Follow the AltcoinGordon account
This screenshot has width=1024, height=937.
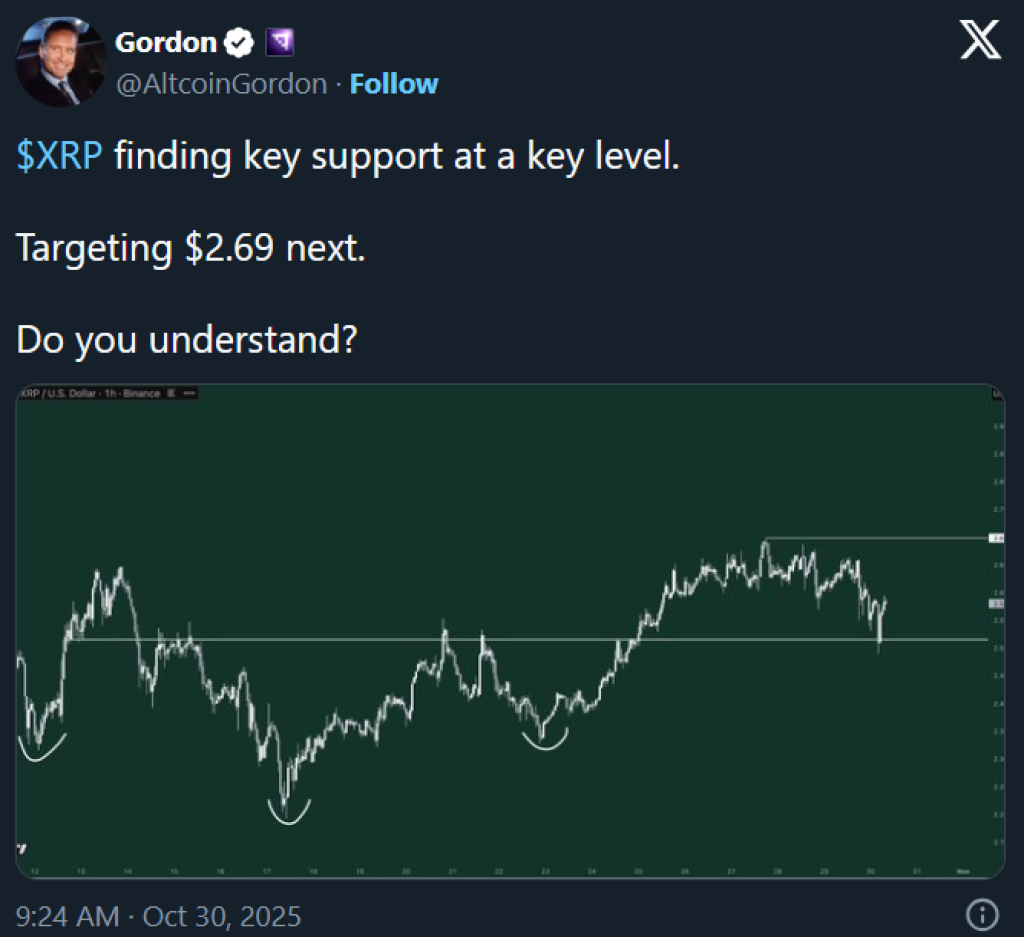[394, 84]
